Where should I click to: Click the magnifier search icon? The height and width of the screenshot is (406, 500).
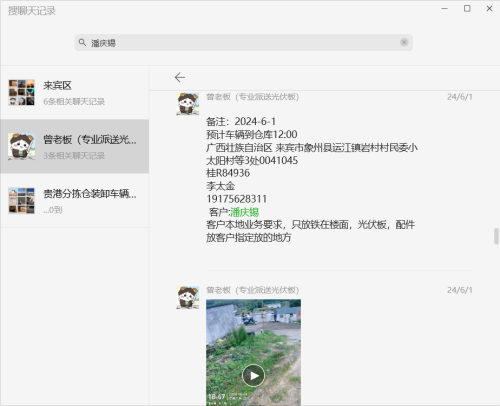coord(82,42)
